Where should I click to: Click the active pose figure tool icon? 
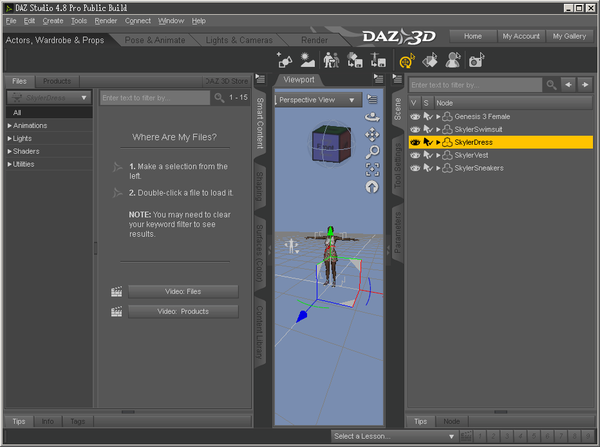click(453, 60)
